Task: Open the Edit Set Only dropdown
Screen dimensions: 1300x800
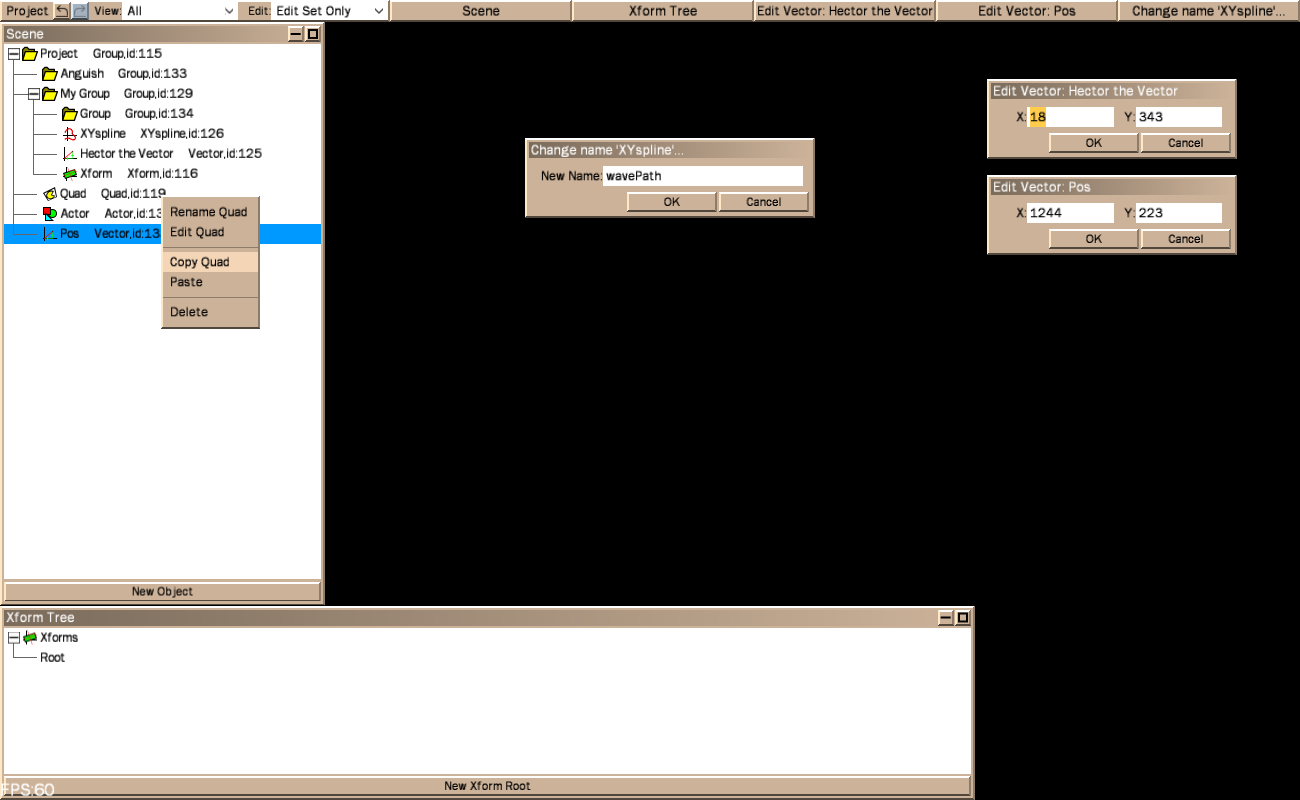Action: pos(330,11)
